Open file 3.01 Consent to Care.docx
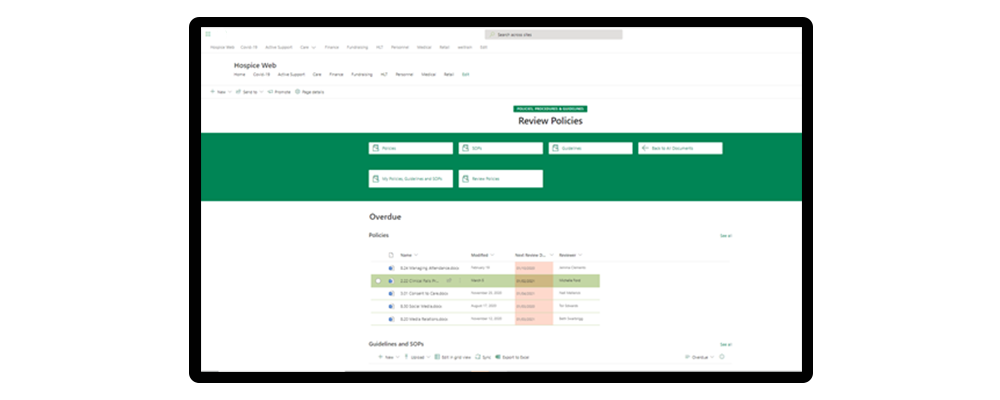Viewport: 1000px width, 400px height. (424, 293)
